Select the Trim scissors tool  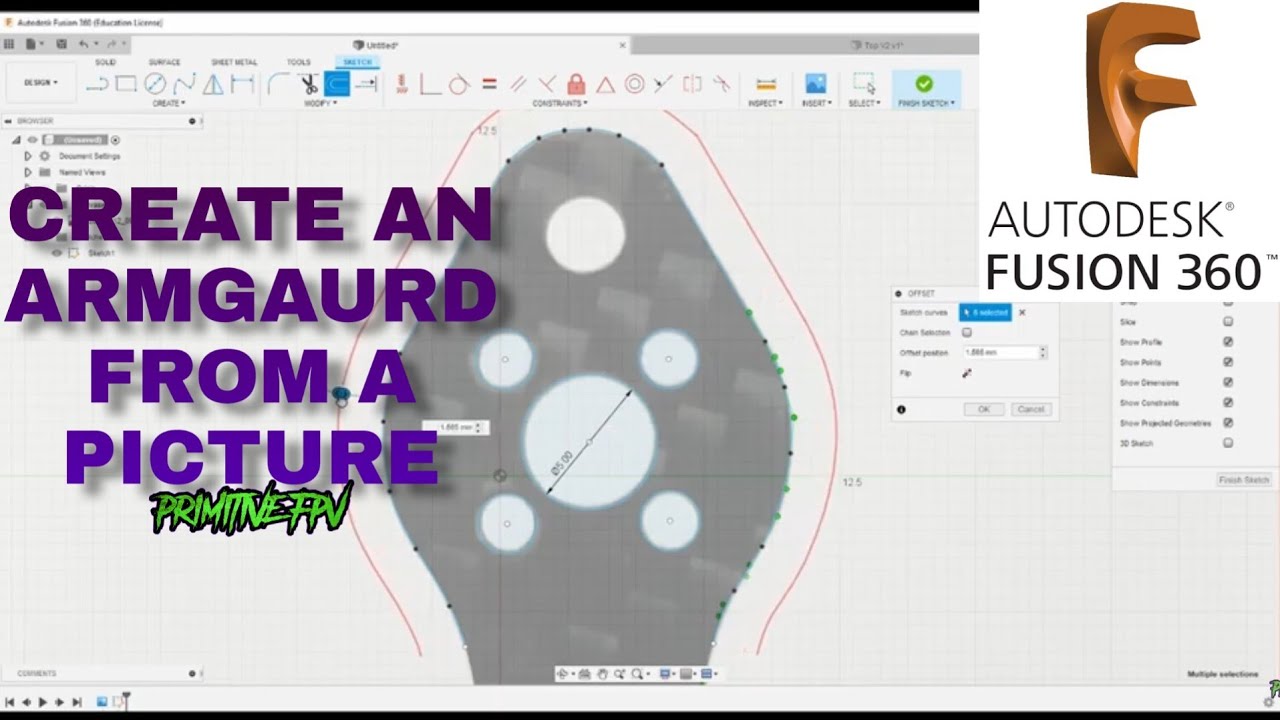(x=308, y=85)
